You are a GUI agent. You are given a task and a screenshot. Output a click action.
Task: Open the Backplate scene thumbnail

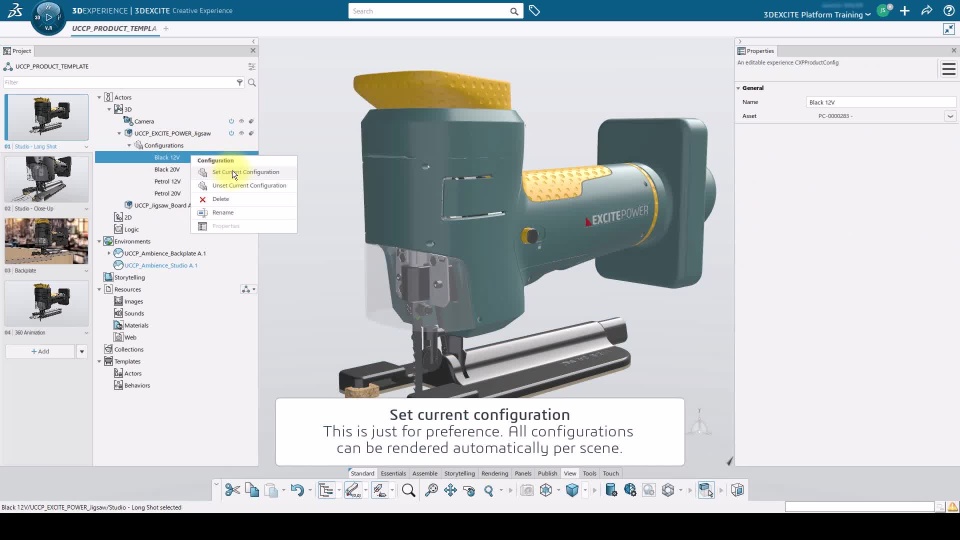coord(47,241)
